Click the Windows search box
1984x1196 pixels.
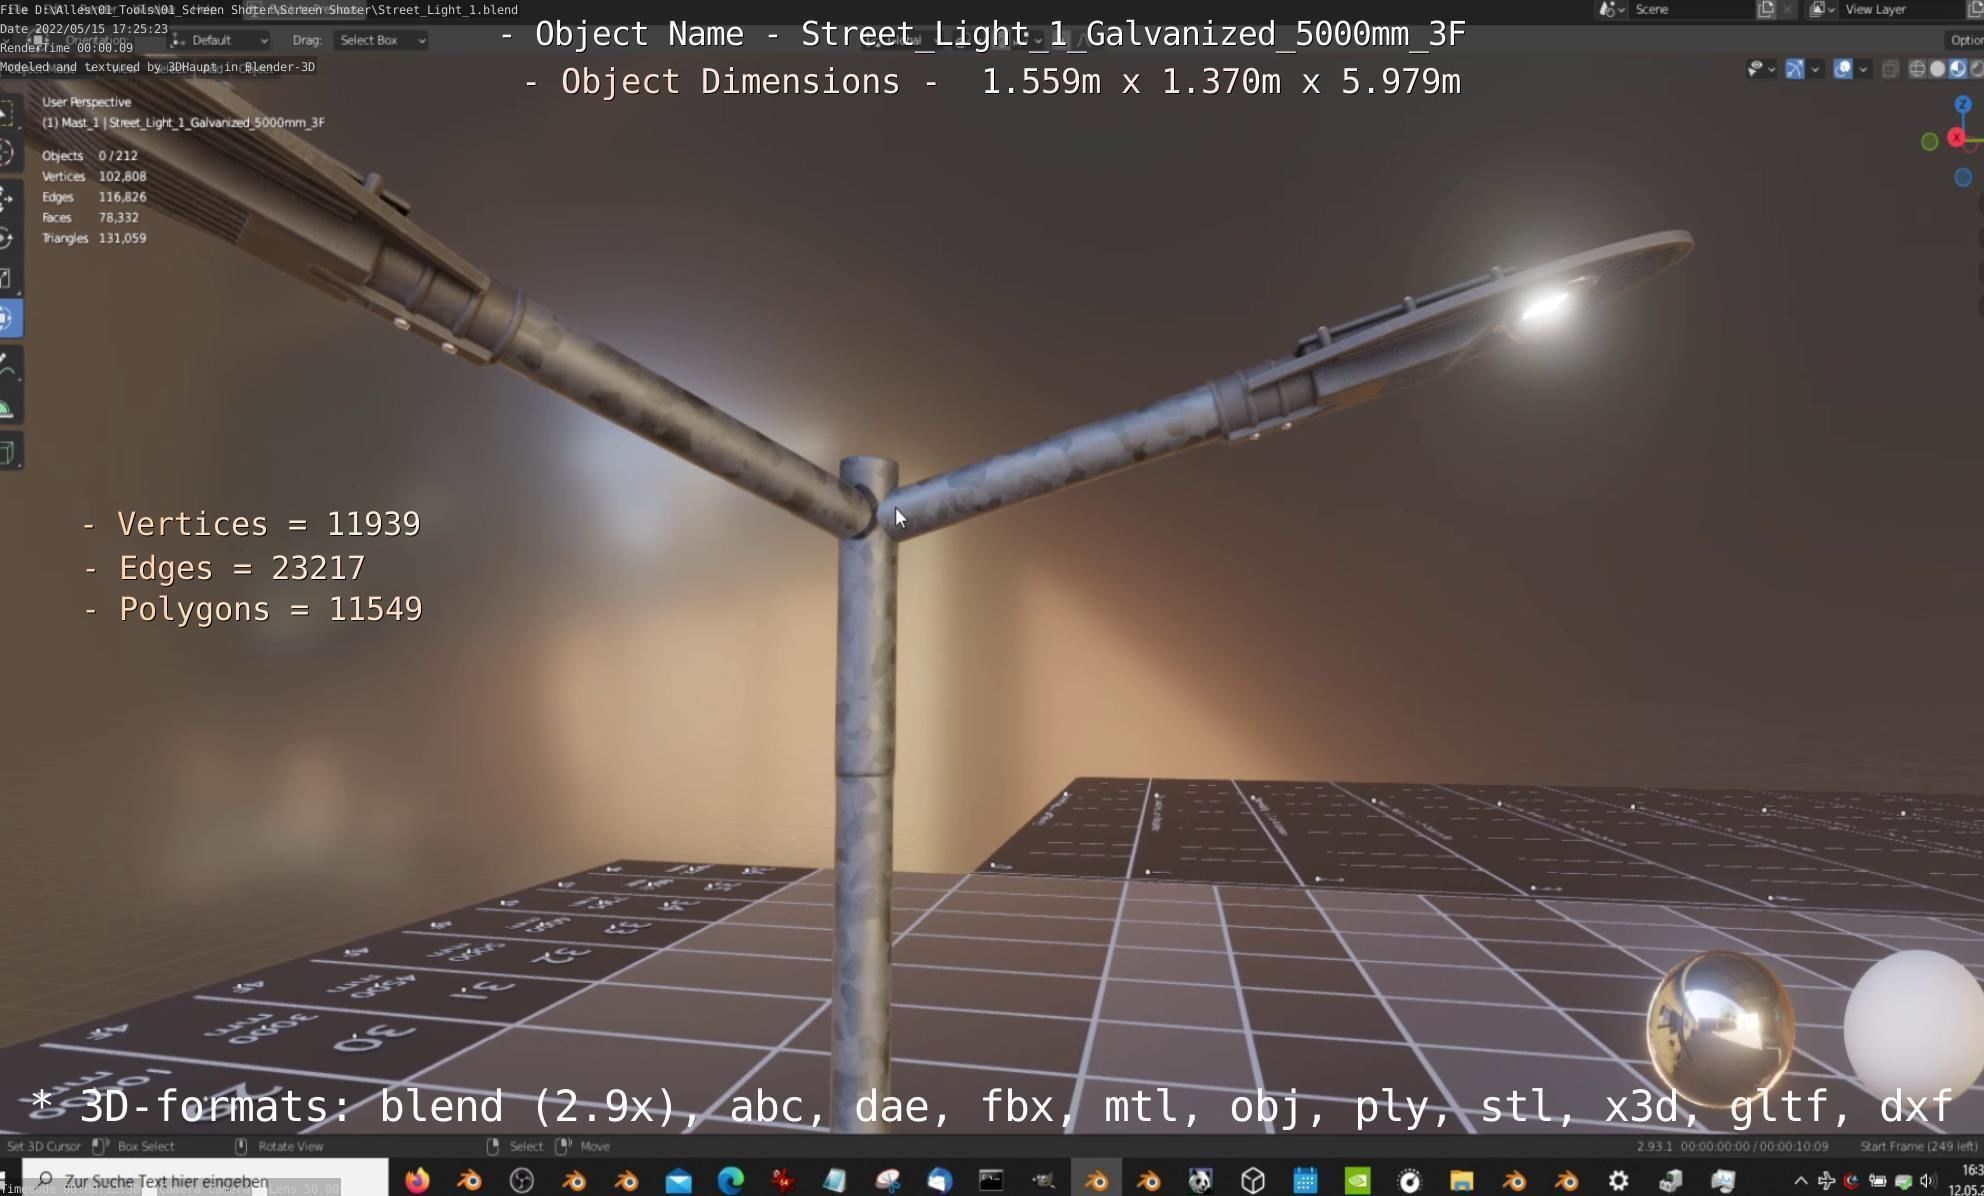pyautogui.click(x=205, y=1181)
